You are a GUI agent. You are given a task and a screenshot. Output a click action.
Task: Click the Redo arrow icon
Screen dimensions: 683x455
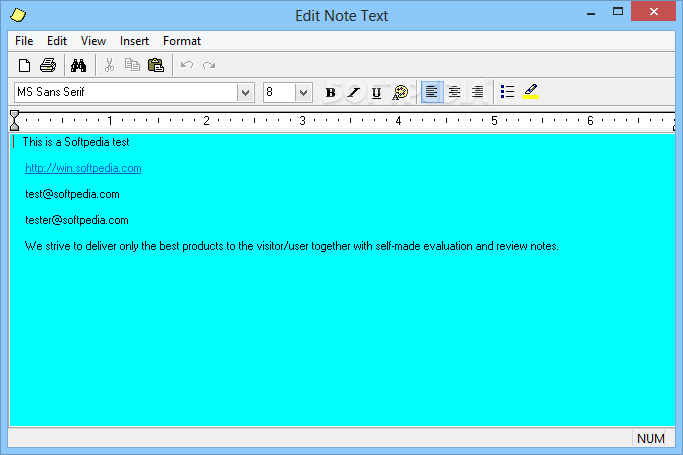tap(209, 65)
